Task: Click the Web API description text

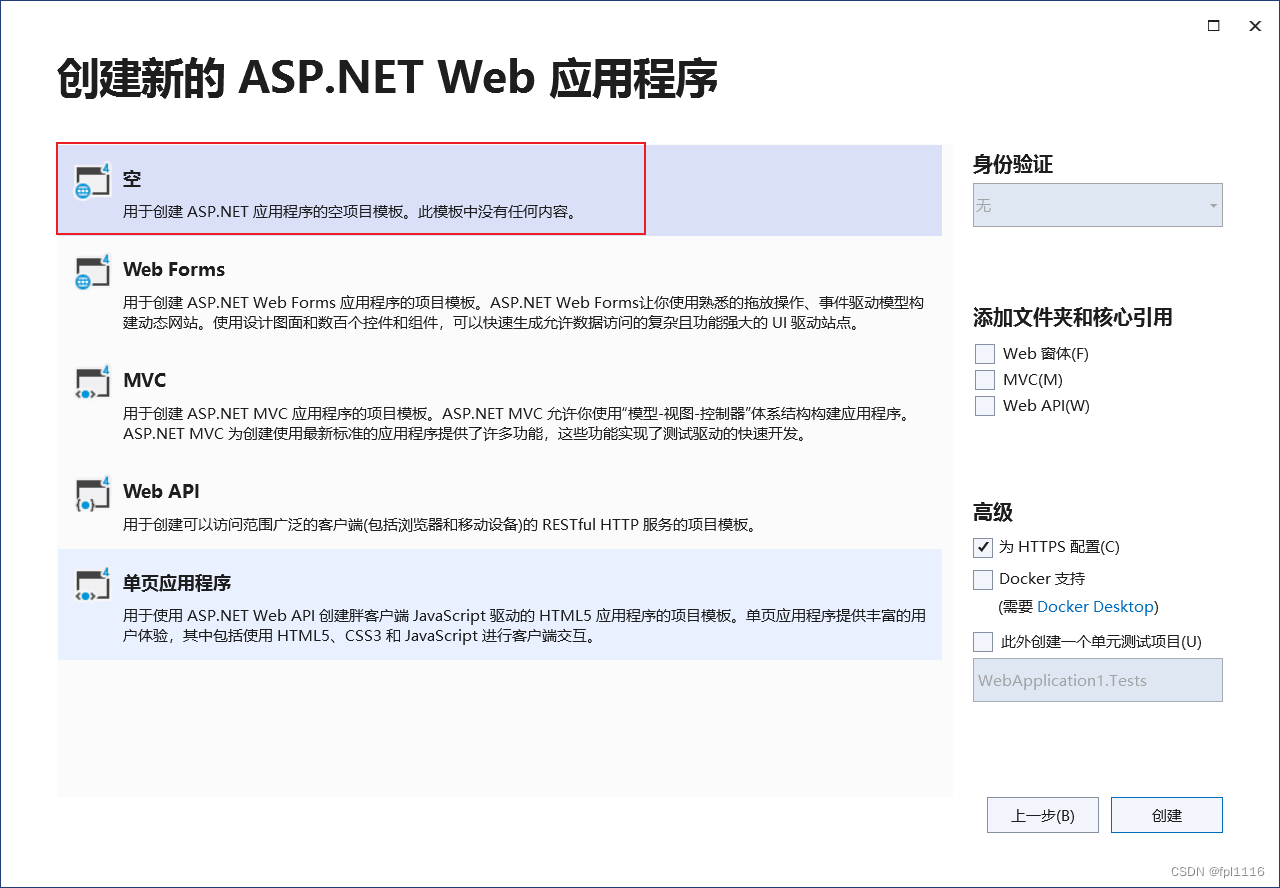Action: click(439, 525)
